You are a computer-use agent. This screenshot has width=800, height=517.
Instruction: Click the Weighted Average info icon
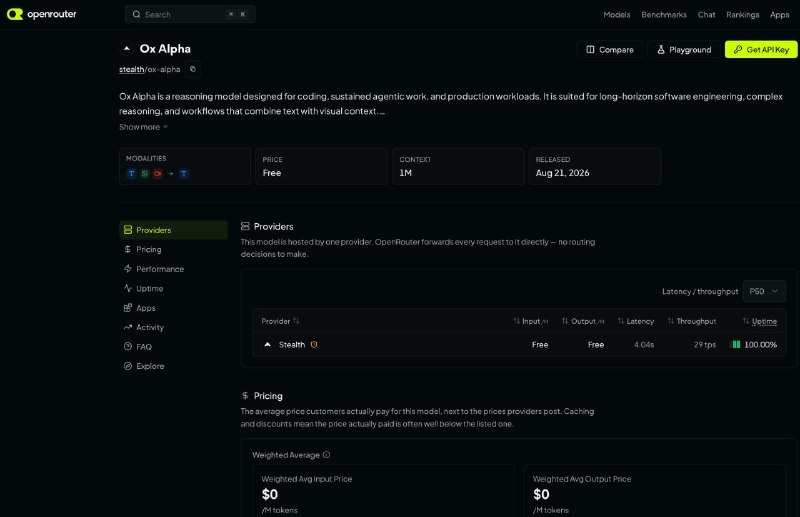(x=326, y=455)
